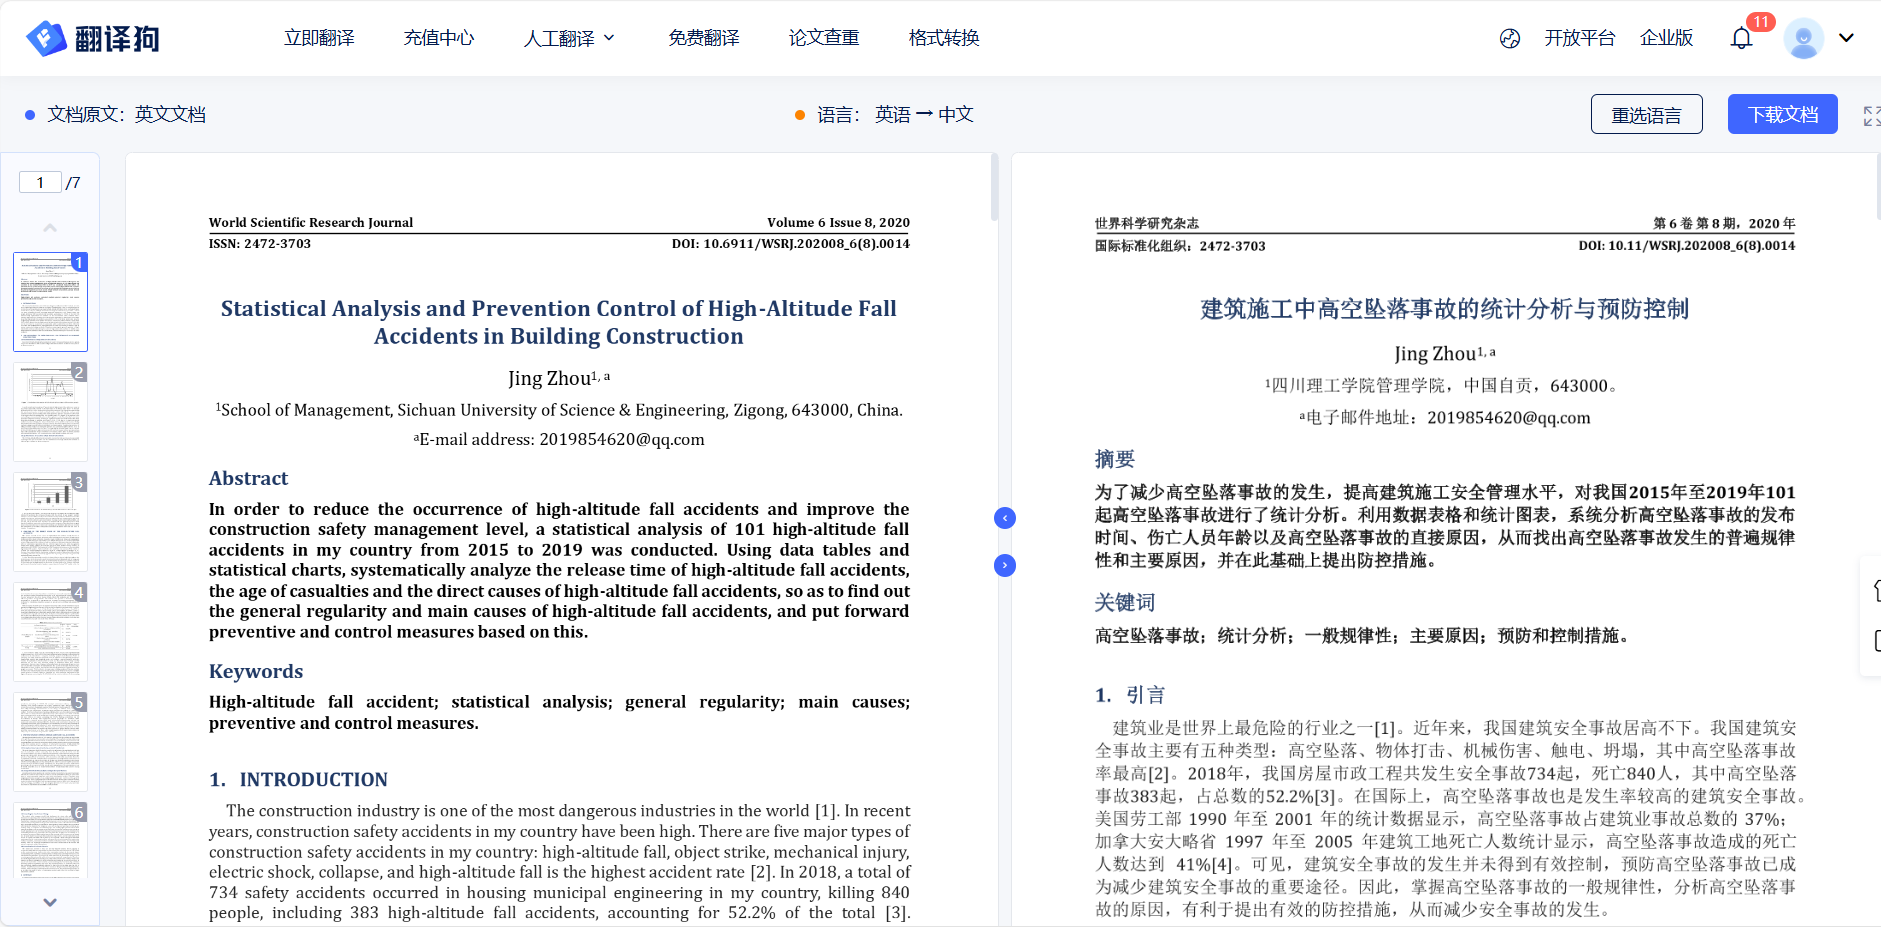Click the 语言: 英语→中文 label

tap(884, 115)
